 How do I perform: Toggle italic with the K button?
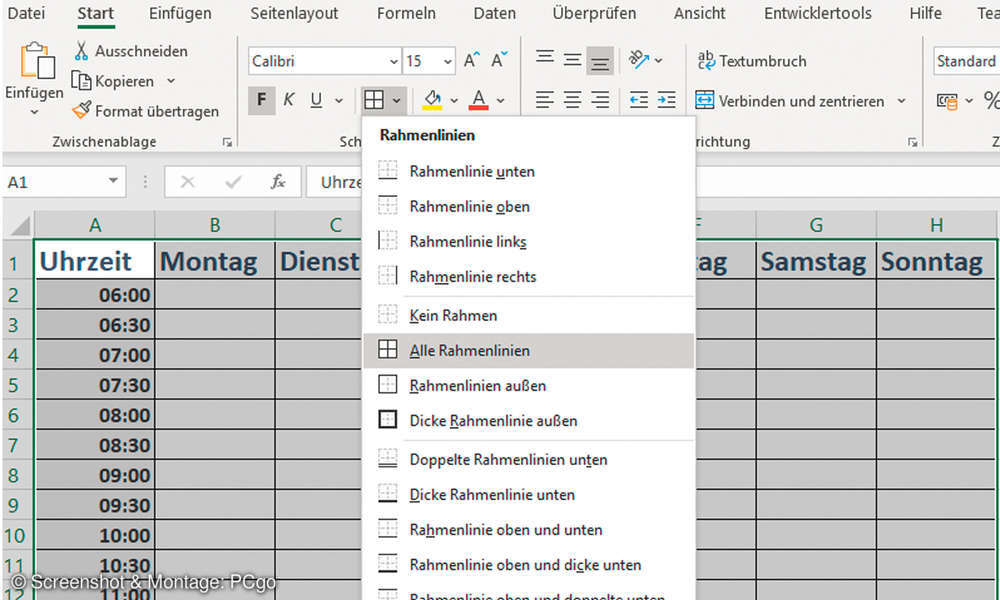pyautogui.click(x=289, y=100)
